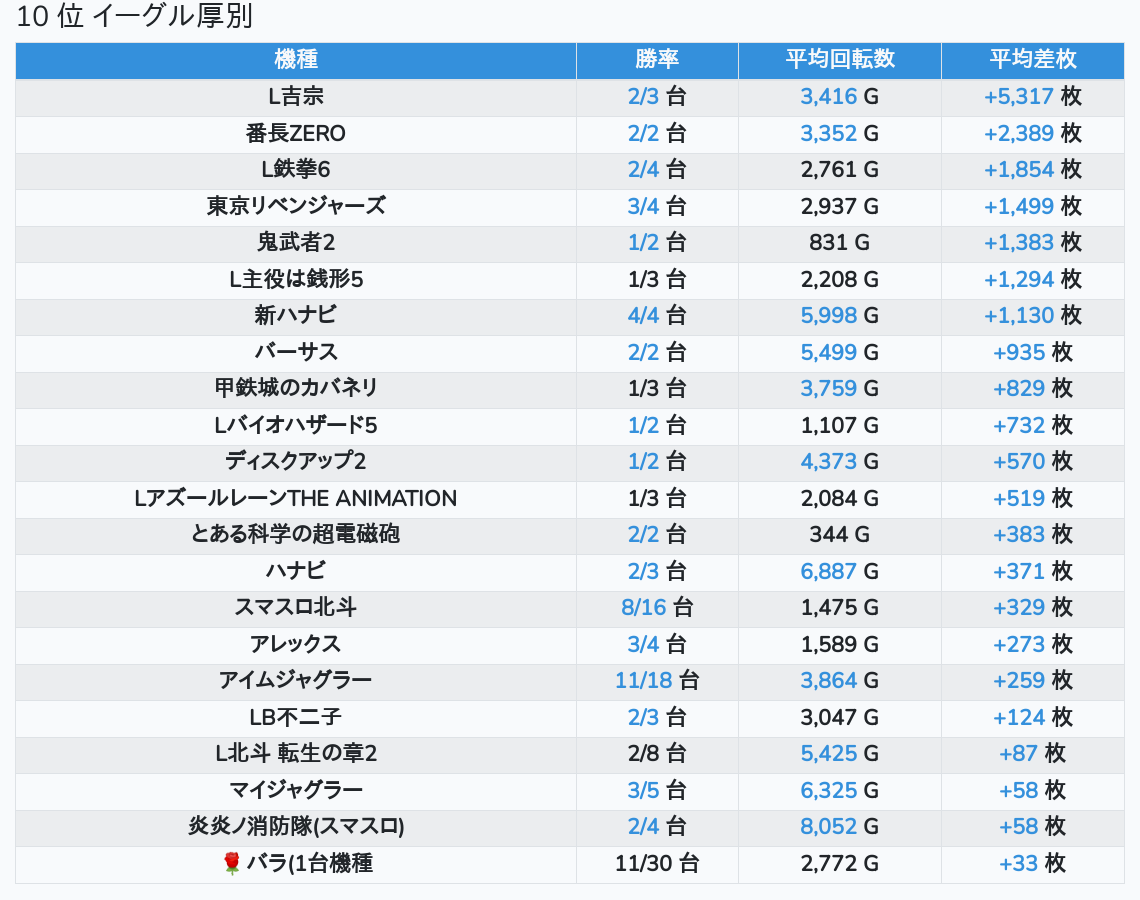Viewport: 1140px width, 900px height.
Task: Click the +2,389 枚 difference value
Action: [1032, 133]
